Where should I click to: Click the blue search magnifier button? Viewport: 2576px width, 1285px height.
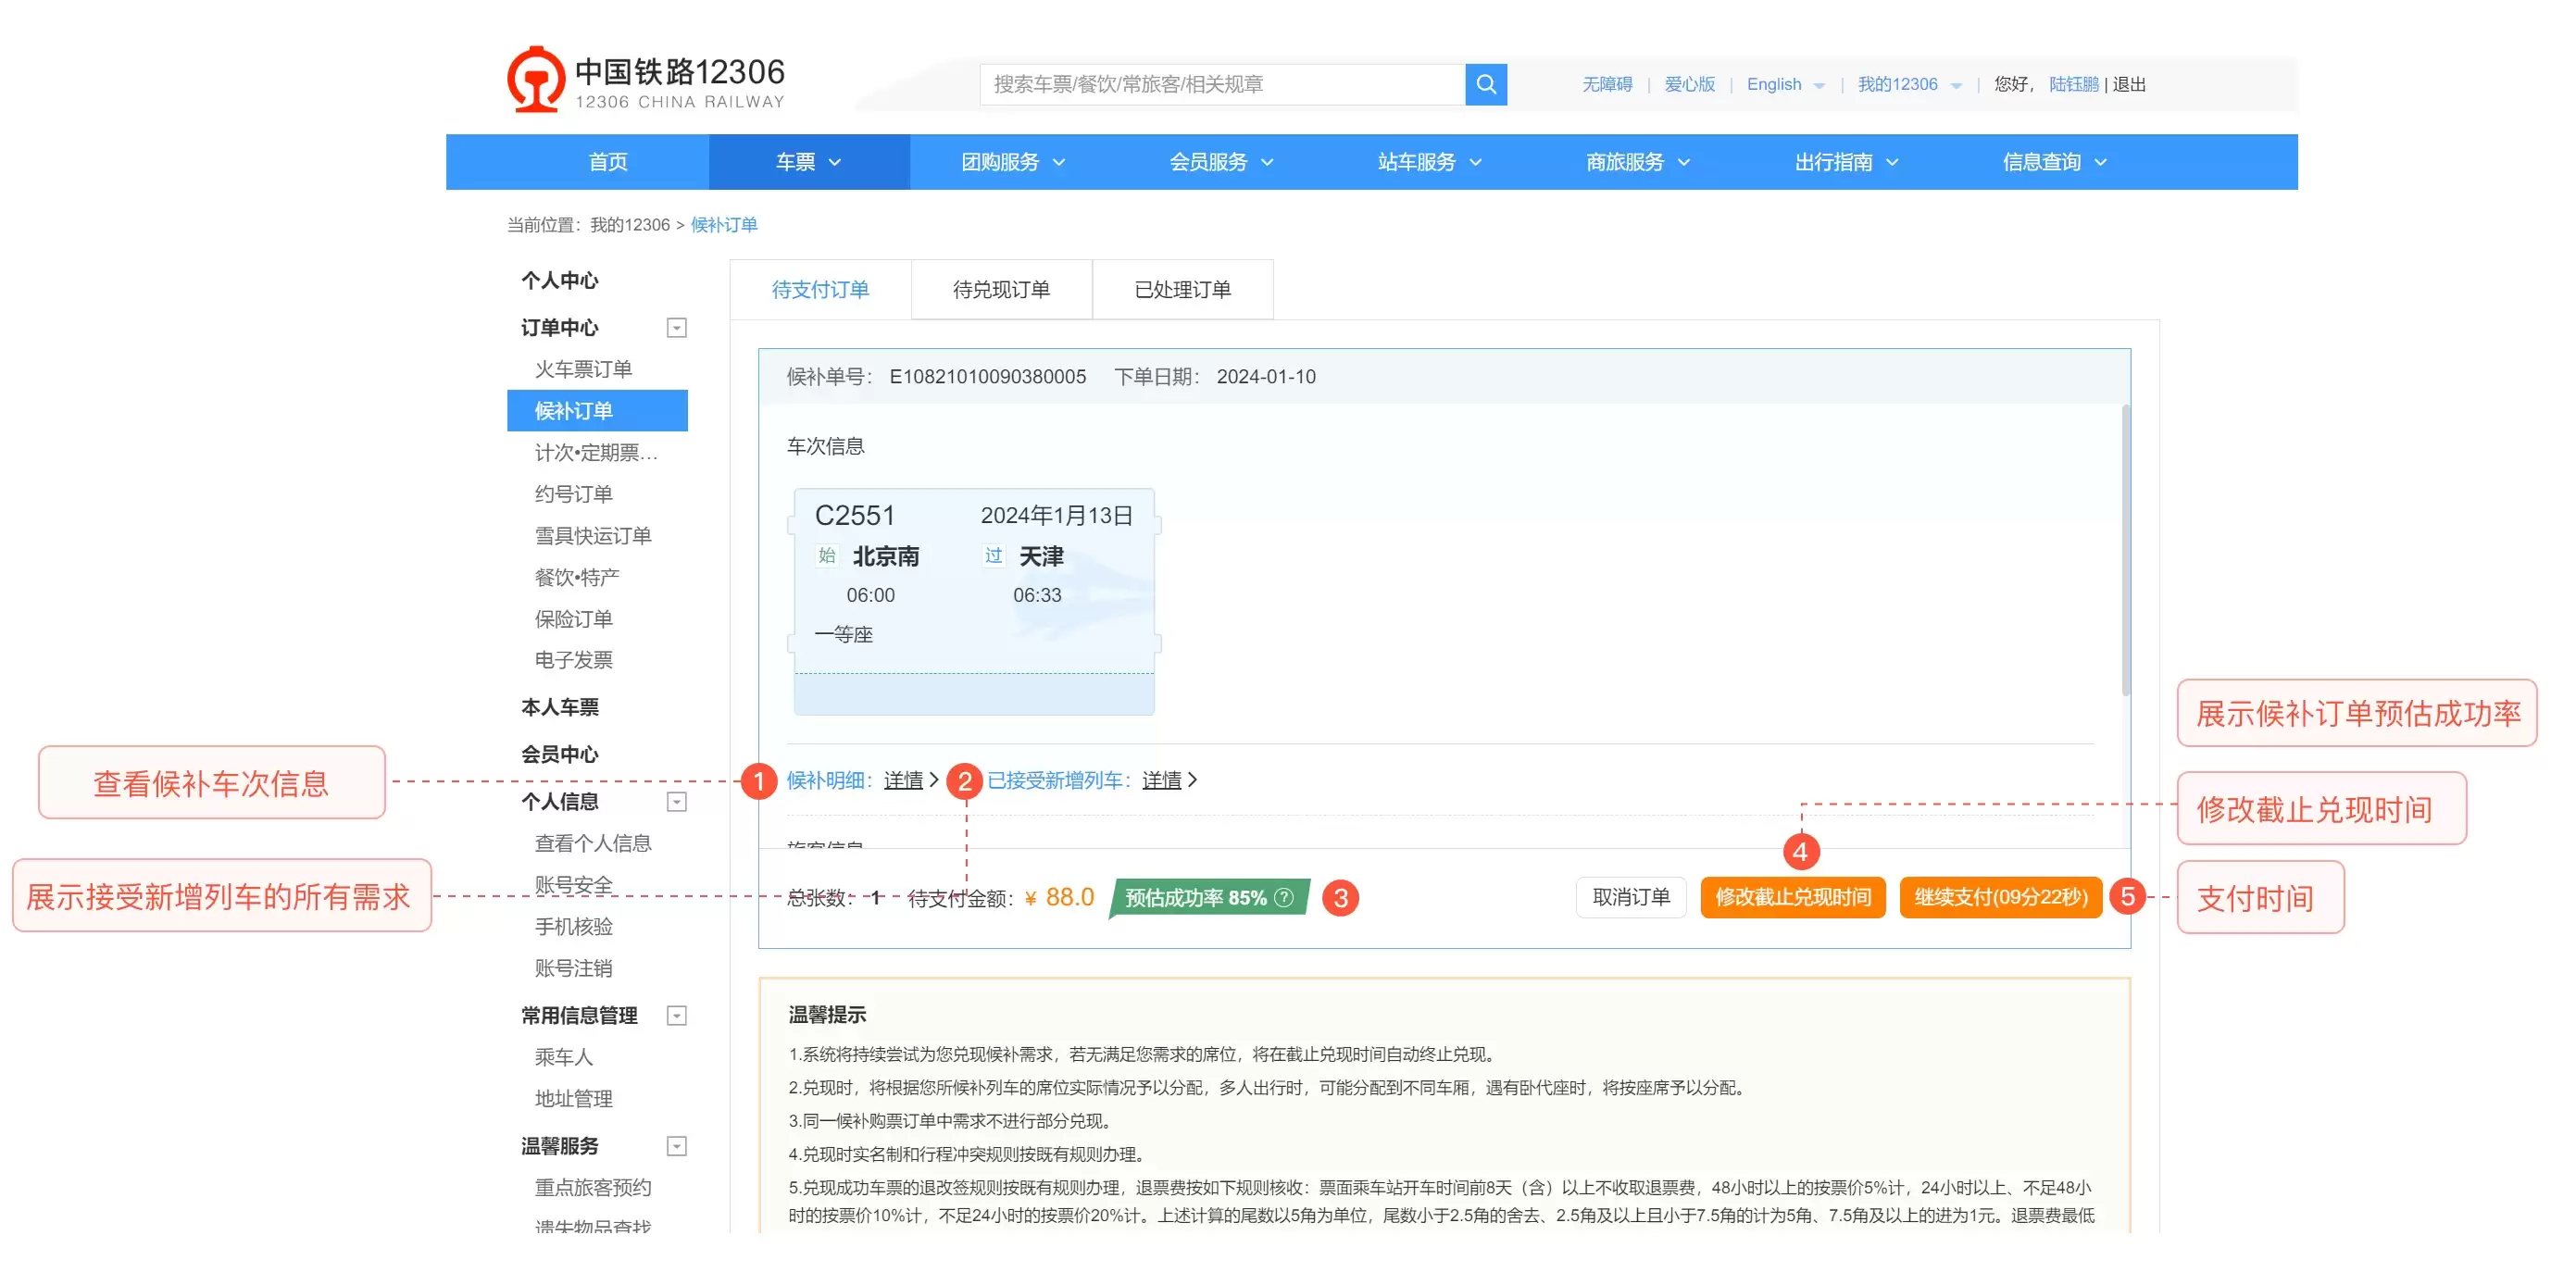[1485, 84]
